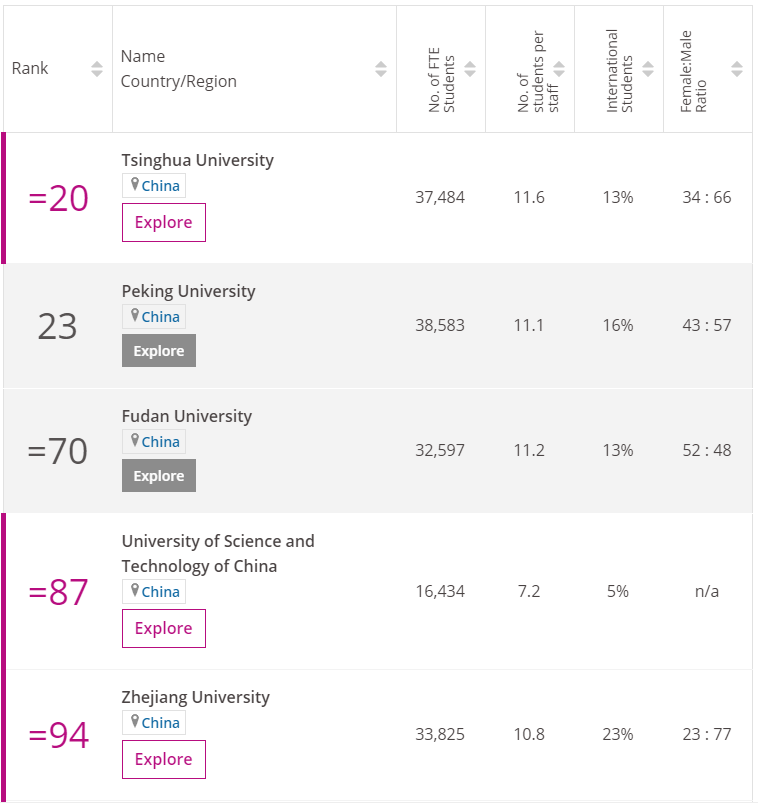Screen dimensions: 758x806
Task: Sort by Female:Male Ratio arrows
Action: coord(737,69)
